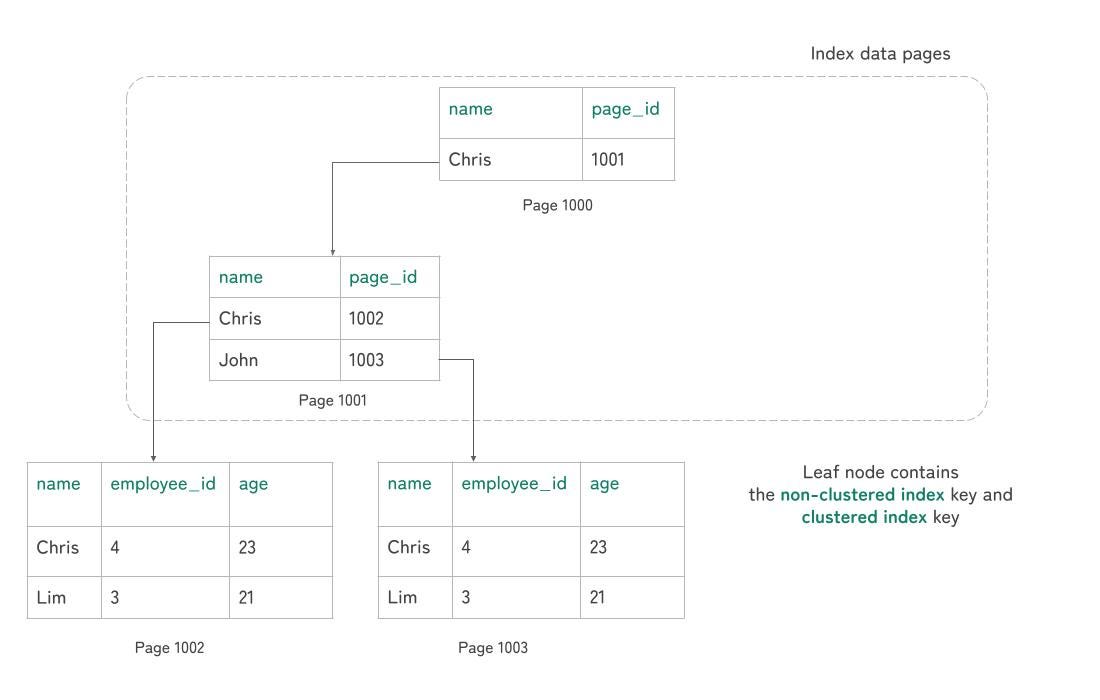Screen dimensions: 1100x700
Task: Click the 'Chris' cell in Page 1003 table
Action: point(415,551)
